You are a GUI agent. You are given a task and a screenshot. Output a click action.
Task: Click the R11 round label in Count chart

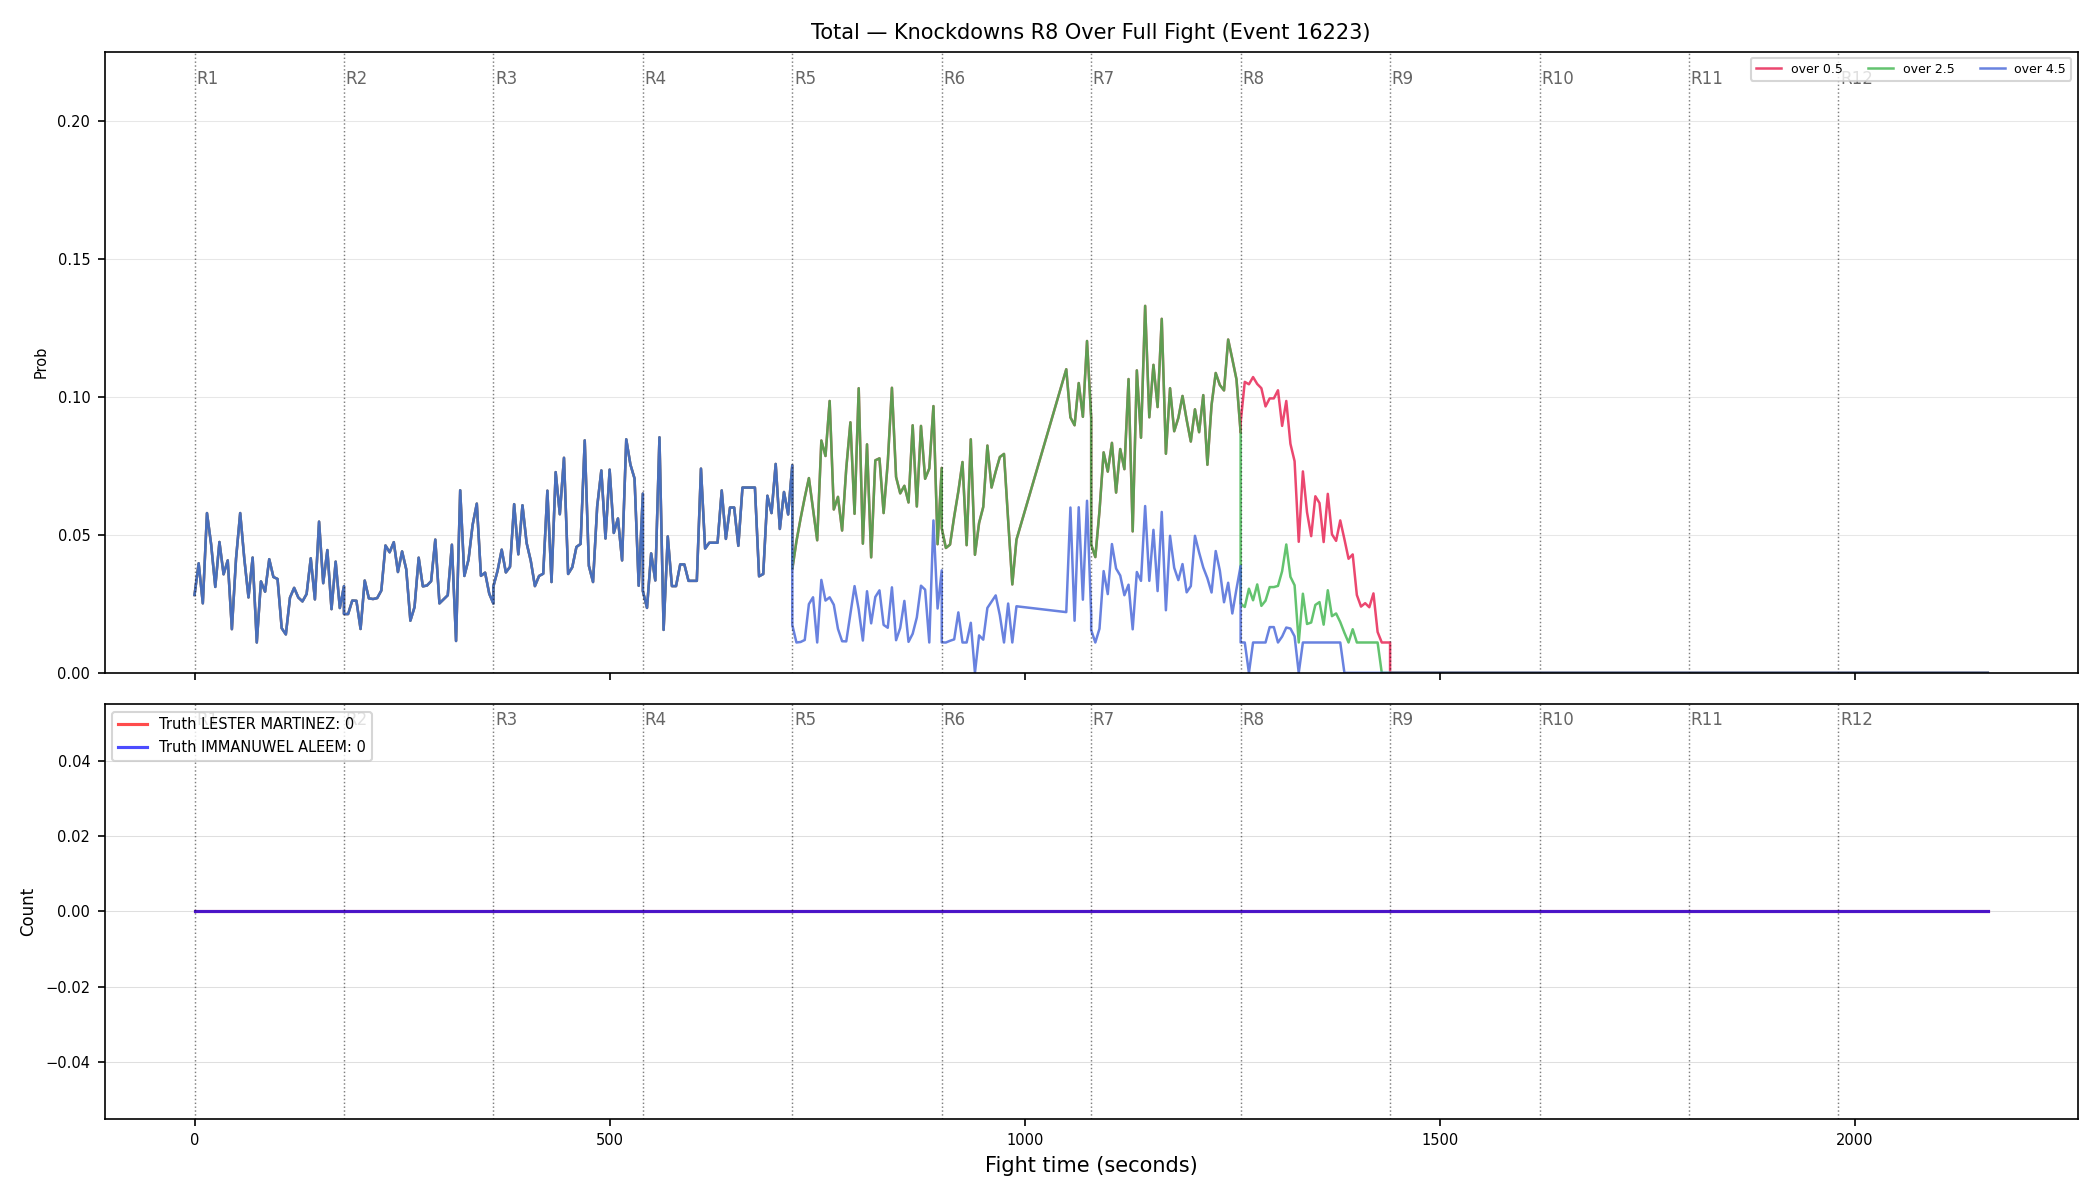[1707, 719]
